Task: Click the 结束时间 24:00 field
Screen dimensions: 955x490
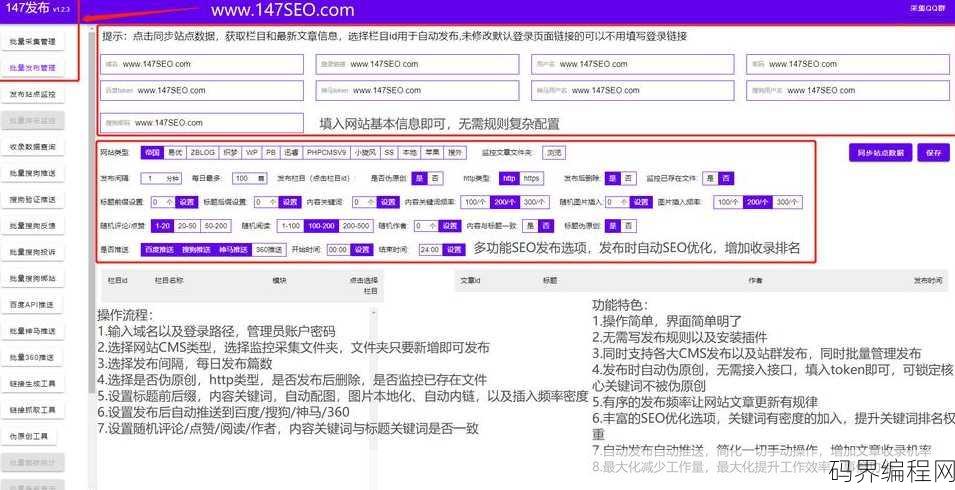Action: pos(431,250)
